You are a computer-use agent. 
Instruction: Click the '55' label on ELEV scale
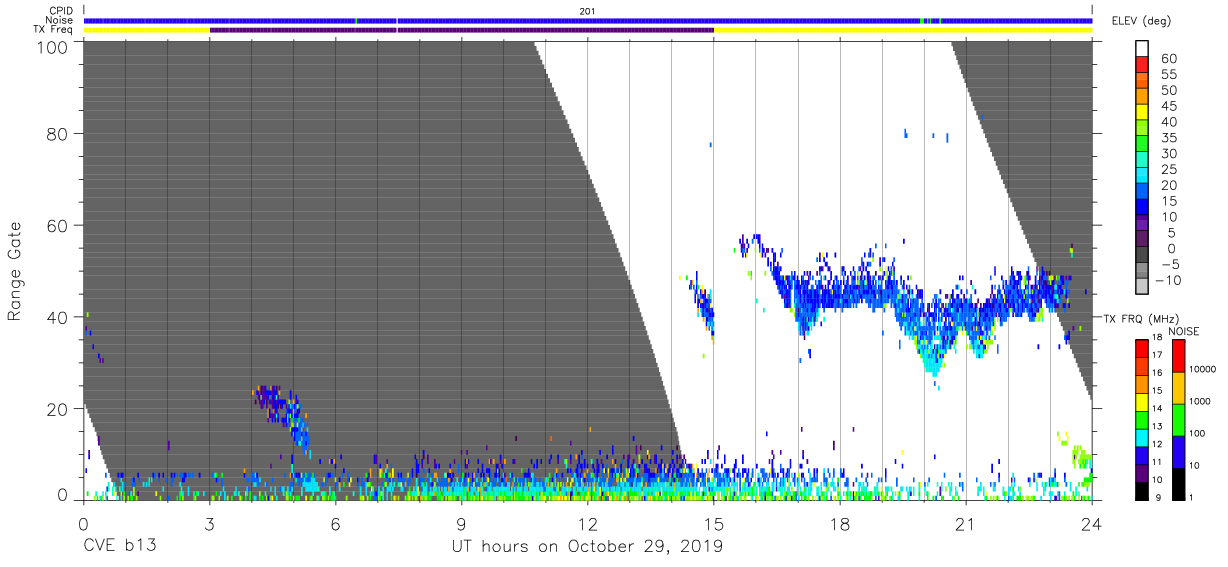point(1170,74)
